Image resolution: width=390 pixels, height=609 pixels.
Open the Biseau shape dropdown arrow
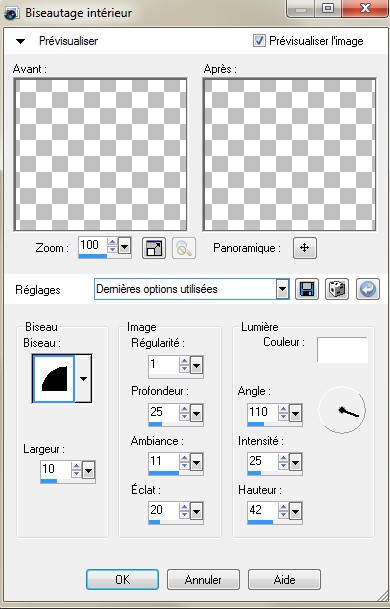(83, 378)
